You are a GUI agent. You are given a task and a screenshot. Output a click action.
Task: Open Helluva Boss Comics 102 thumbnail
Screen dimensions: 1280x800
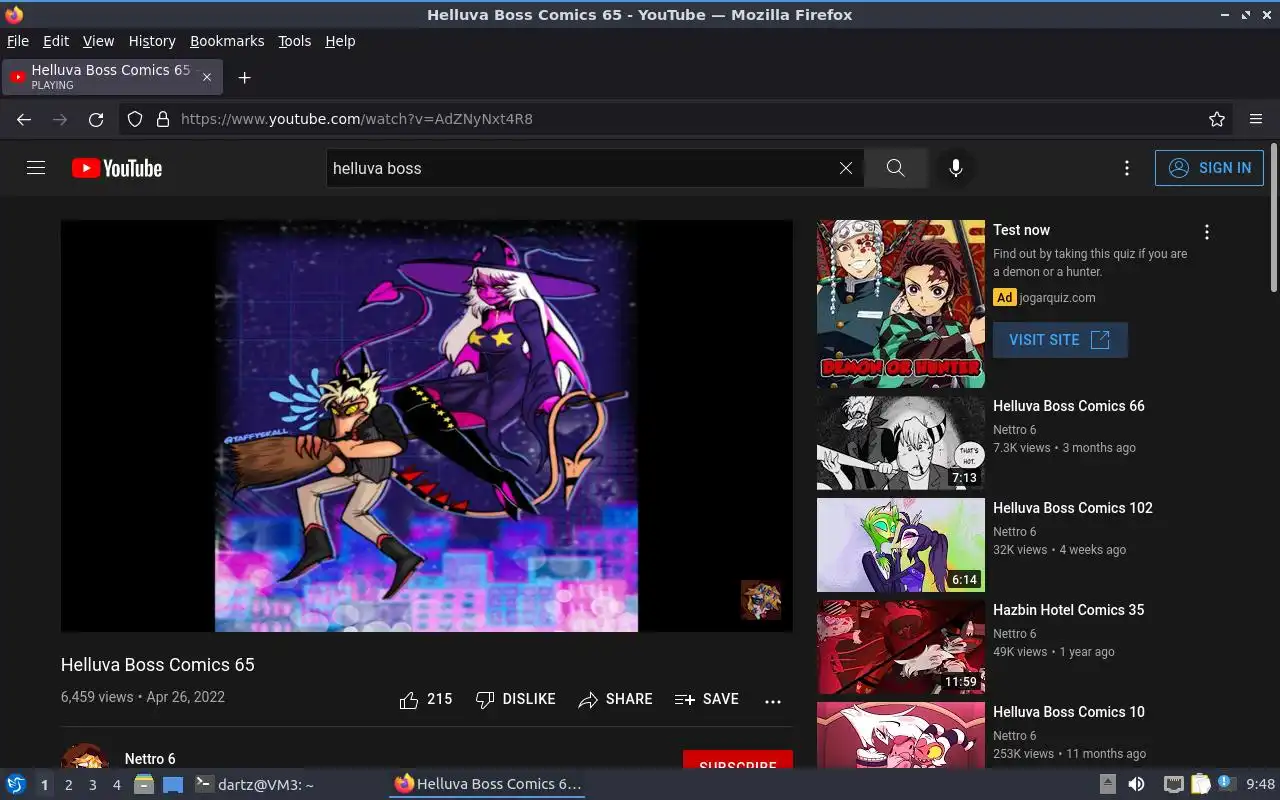pos(901,545)
